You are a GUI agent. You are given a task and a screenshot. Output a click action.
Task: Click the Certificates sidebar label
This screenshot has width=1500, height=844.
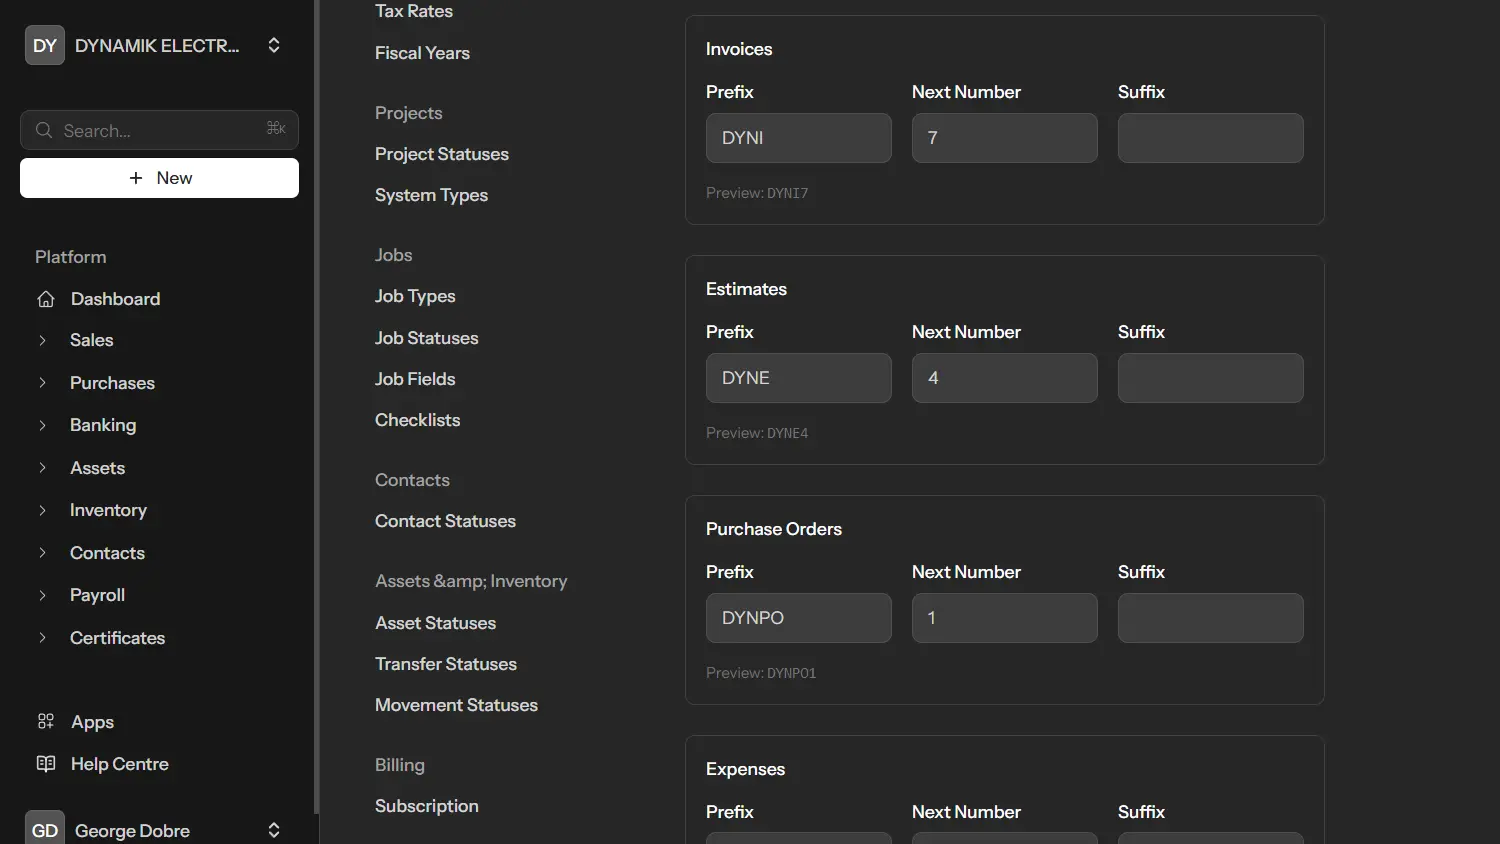click(117, 638)
